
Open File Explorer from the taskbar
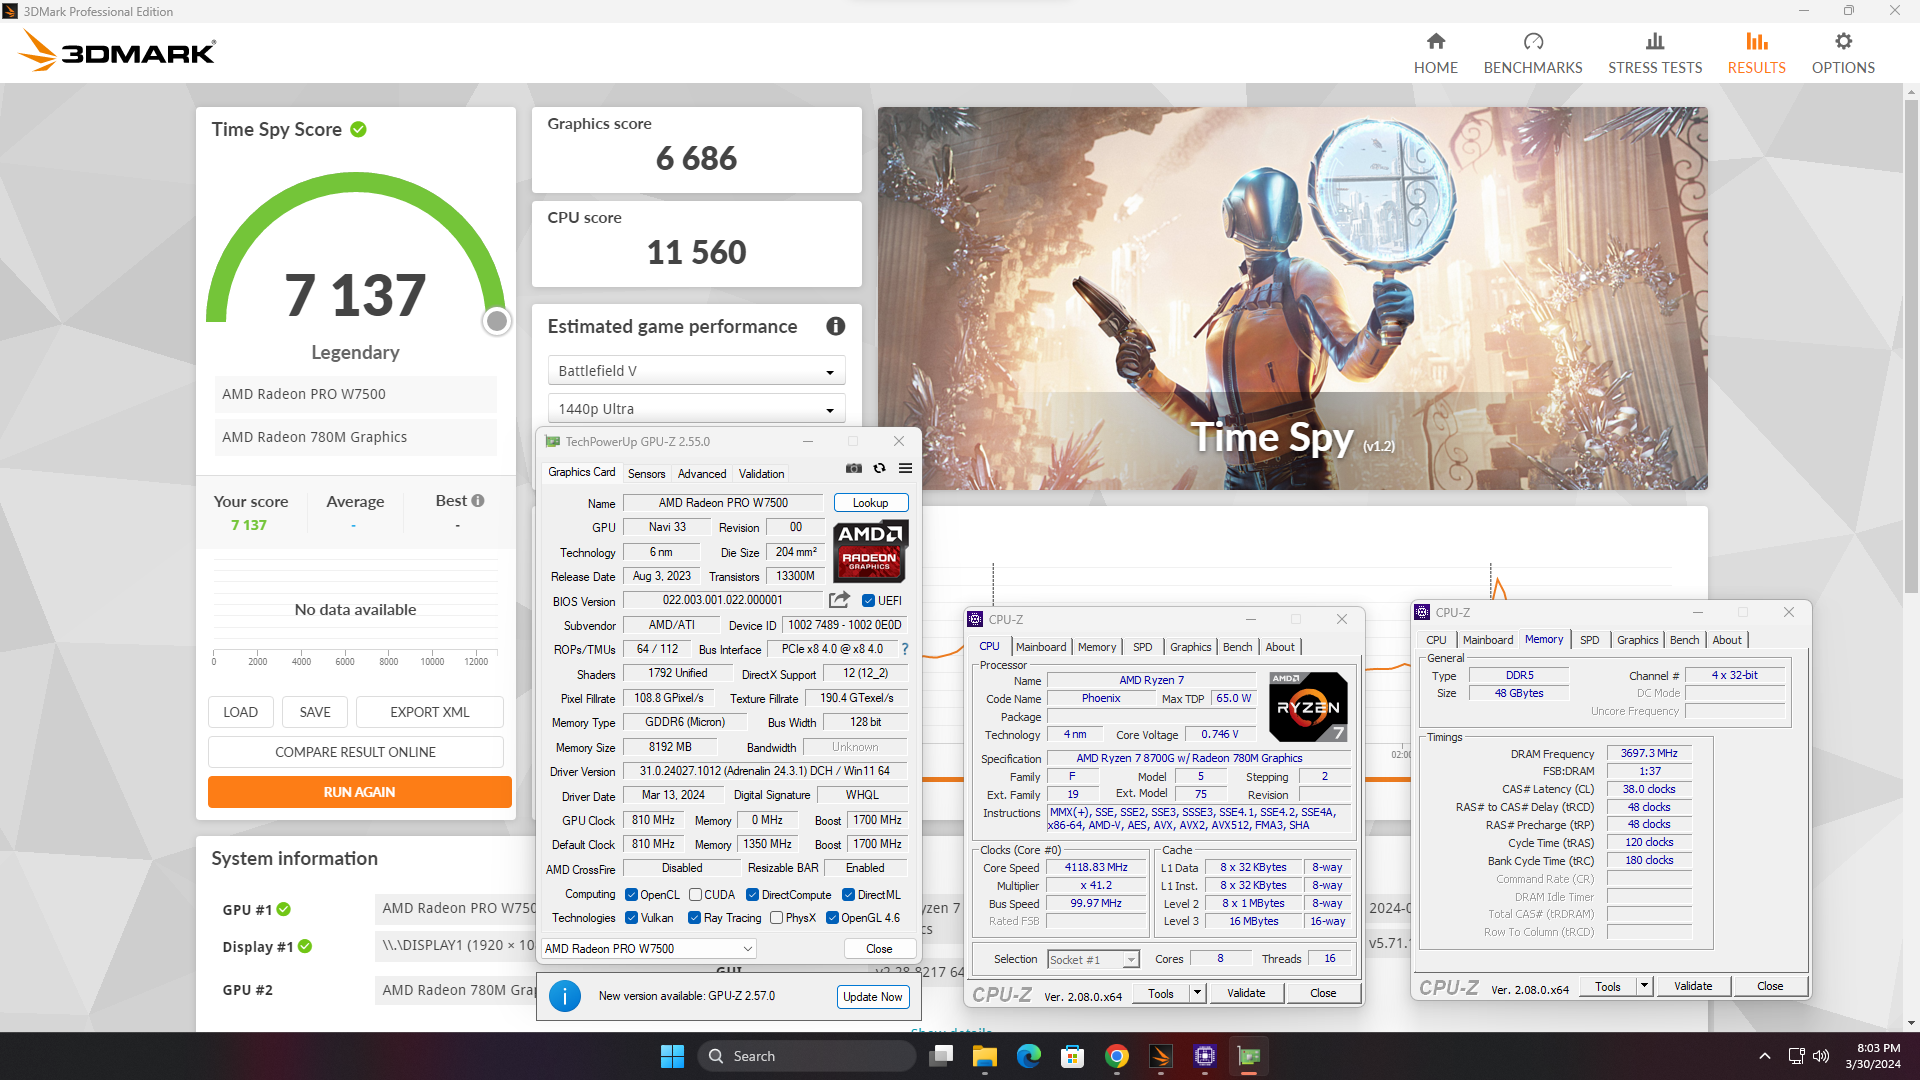[x=985, y=1056]
